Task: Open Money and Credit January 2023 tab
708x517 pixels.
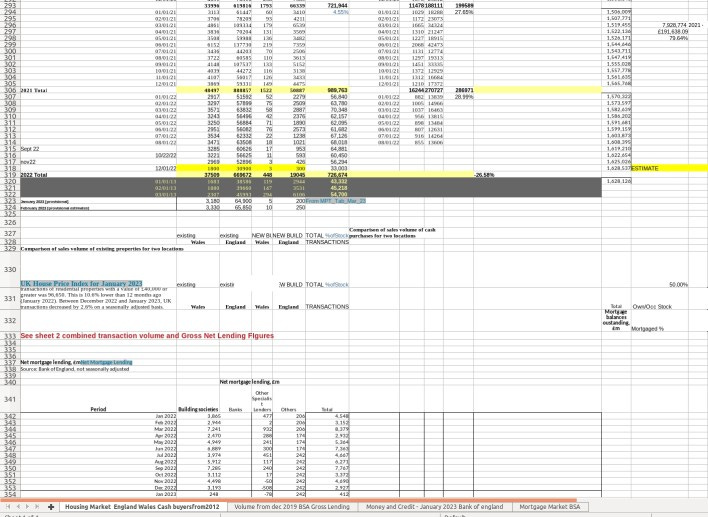Action: coord(434,507)
